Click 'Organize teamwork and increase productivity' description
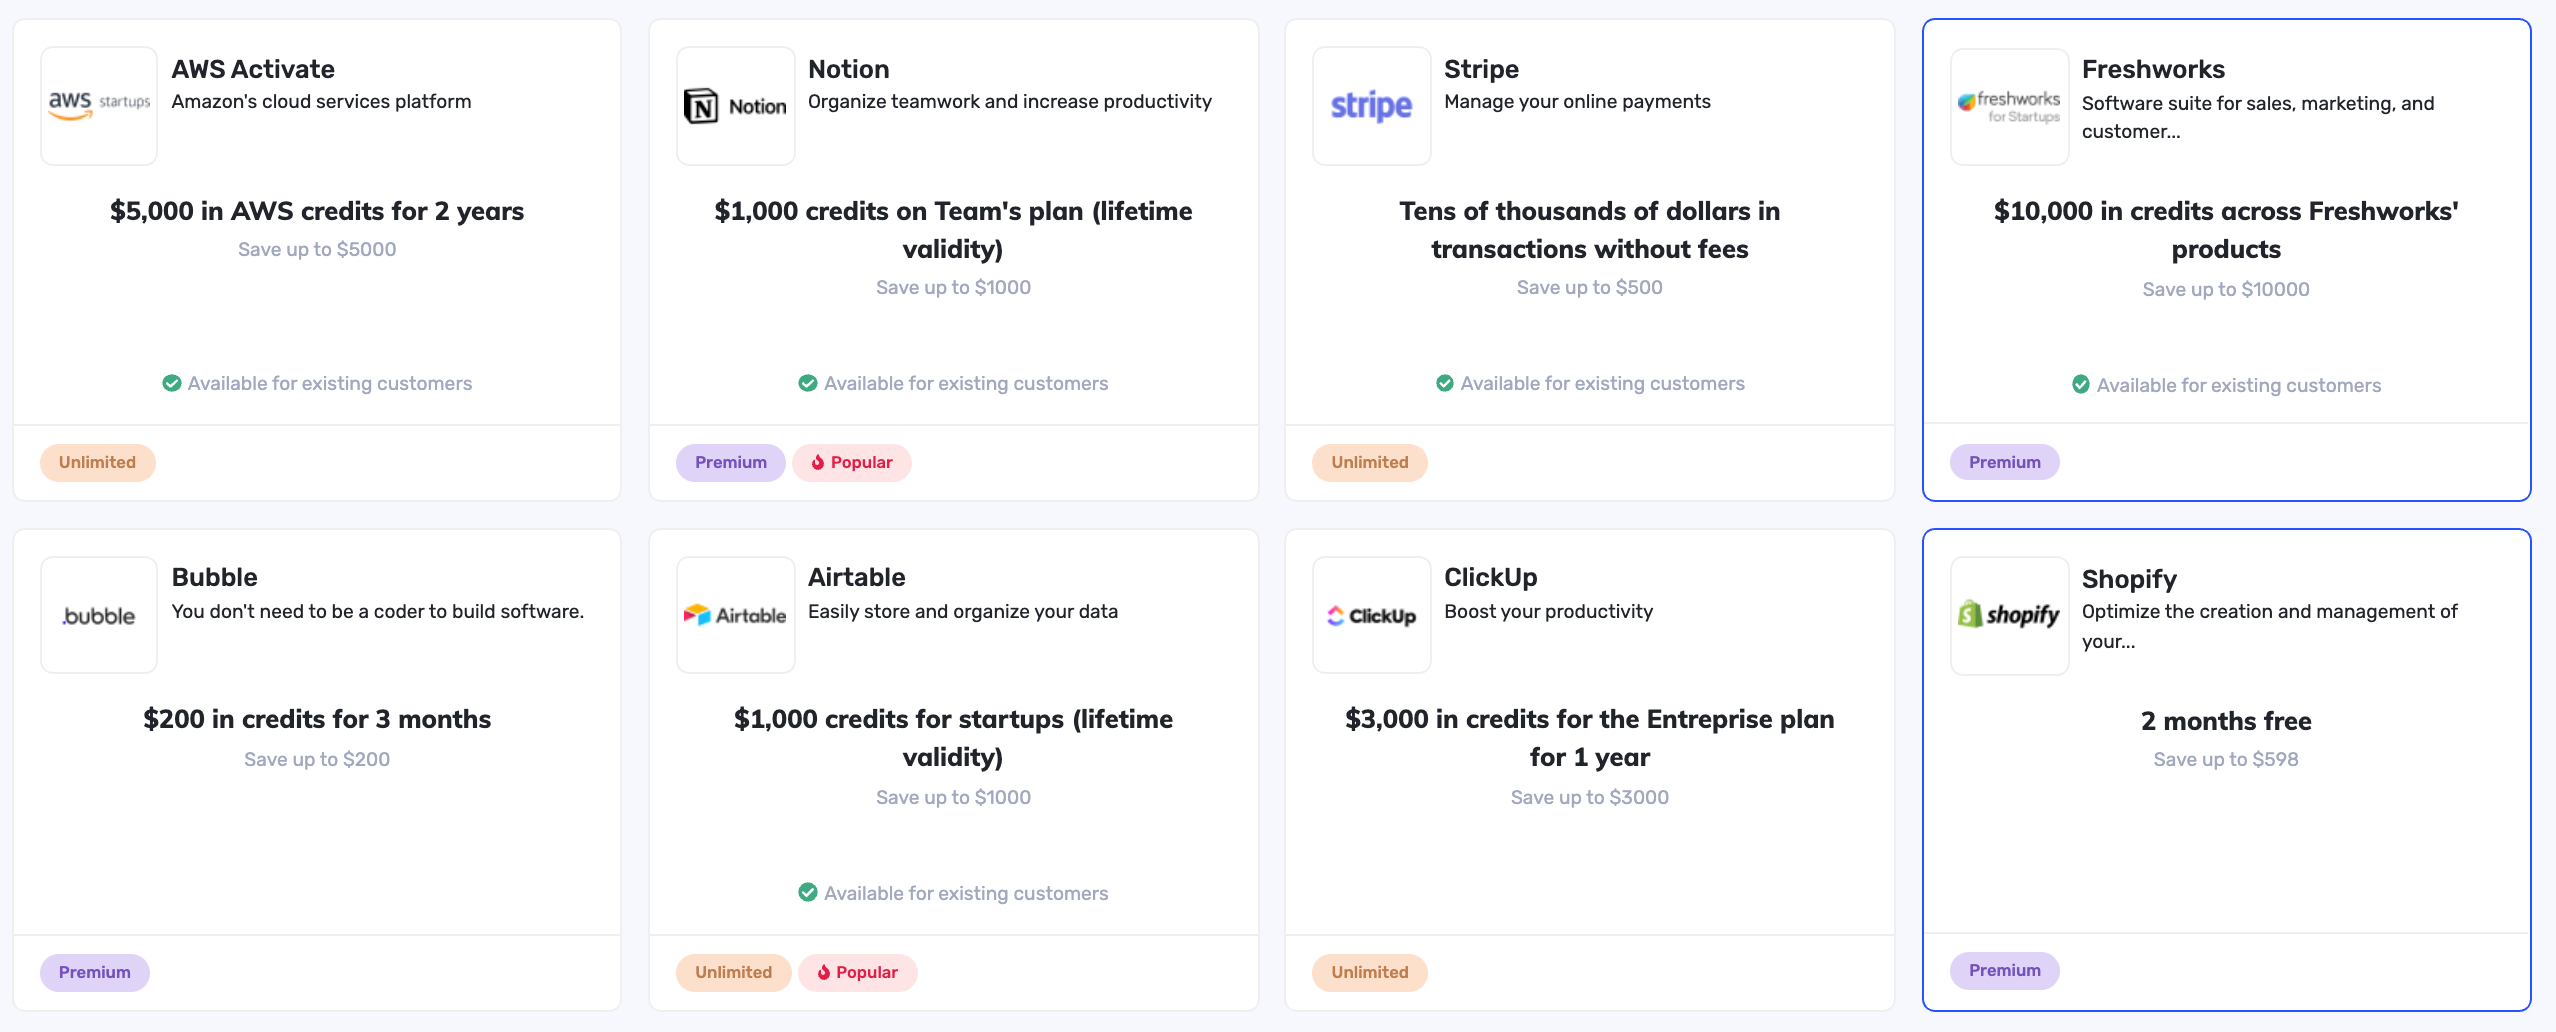The image size is (2556, 1032). 1010,101
